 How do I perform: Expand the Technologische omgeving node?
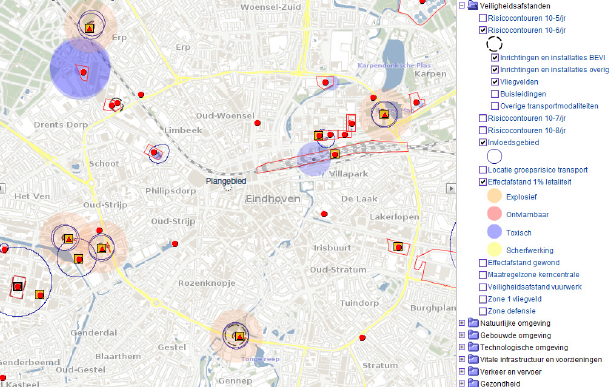[462, 347]
